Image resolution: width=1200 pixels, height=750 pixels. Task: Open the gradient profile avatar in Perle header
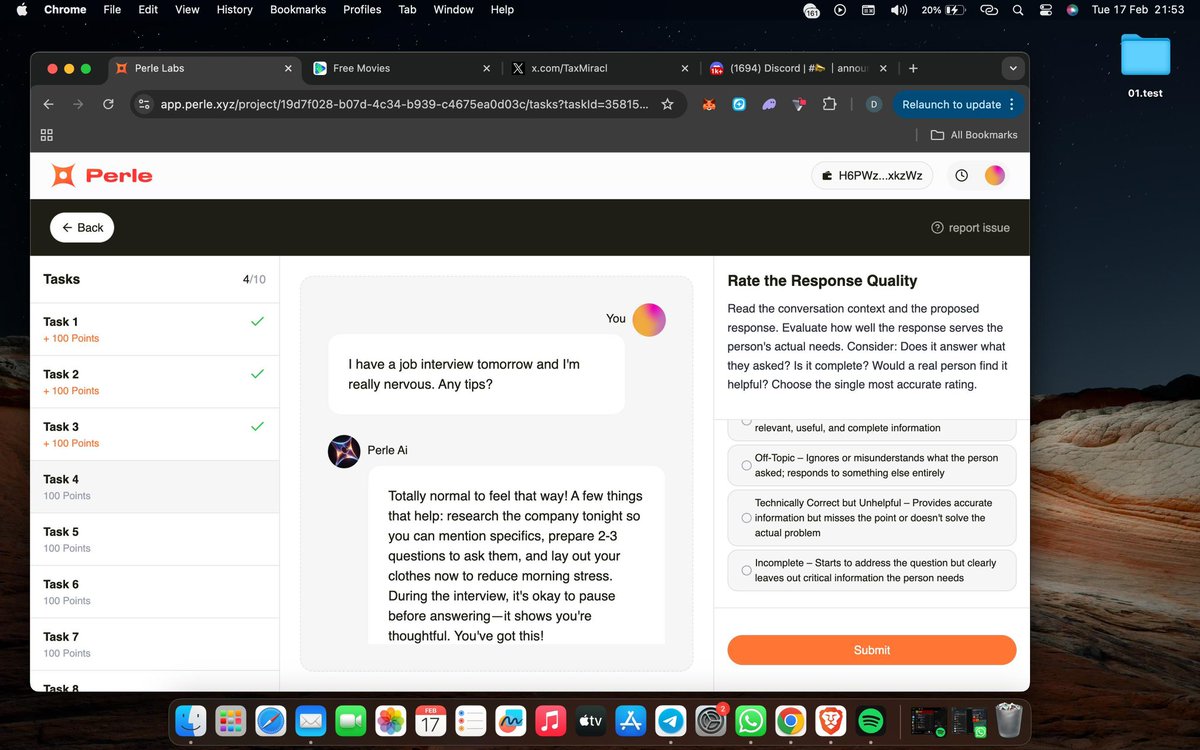click(x=994, y=175)
